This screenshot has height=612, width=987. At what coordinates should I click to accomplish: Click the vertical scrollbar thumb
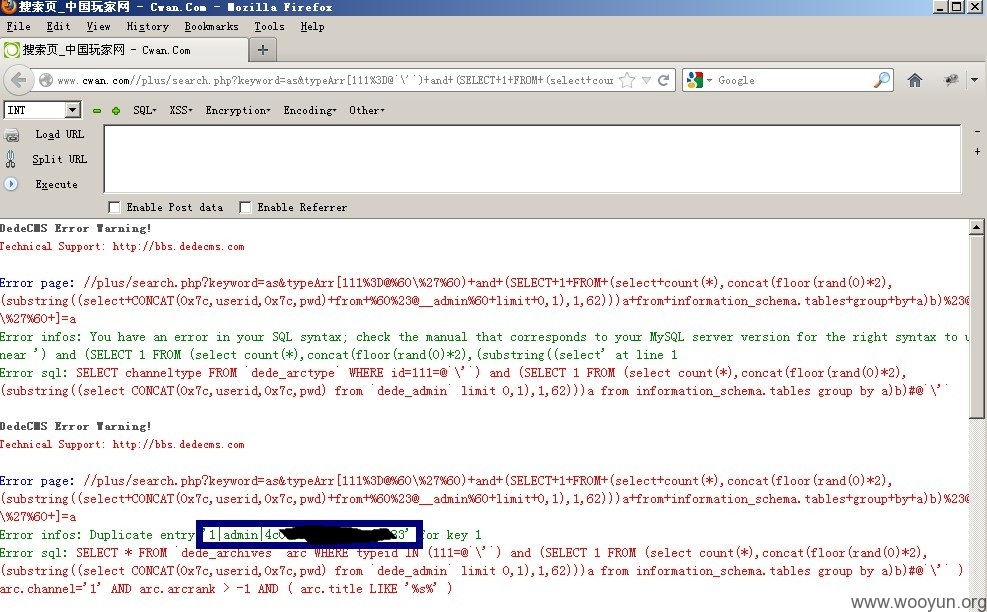coord(976,327)
